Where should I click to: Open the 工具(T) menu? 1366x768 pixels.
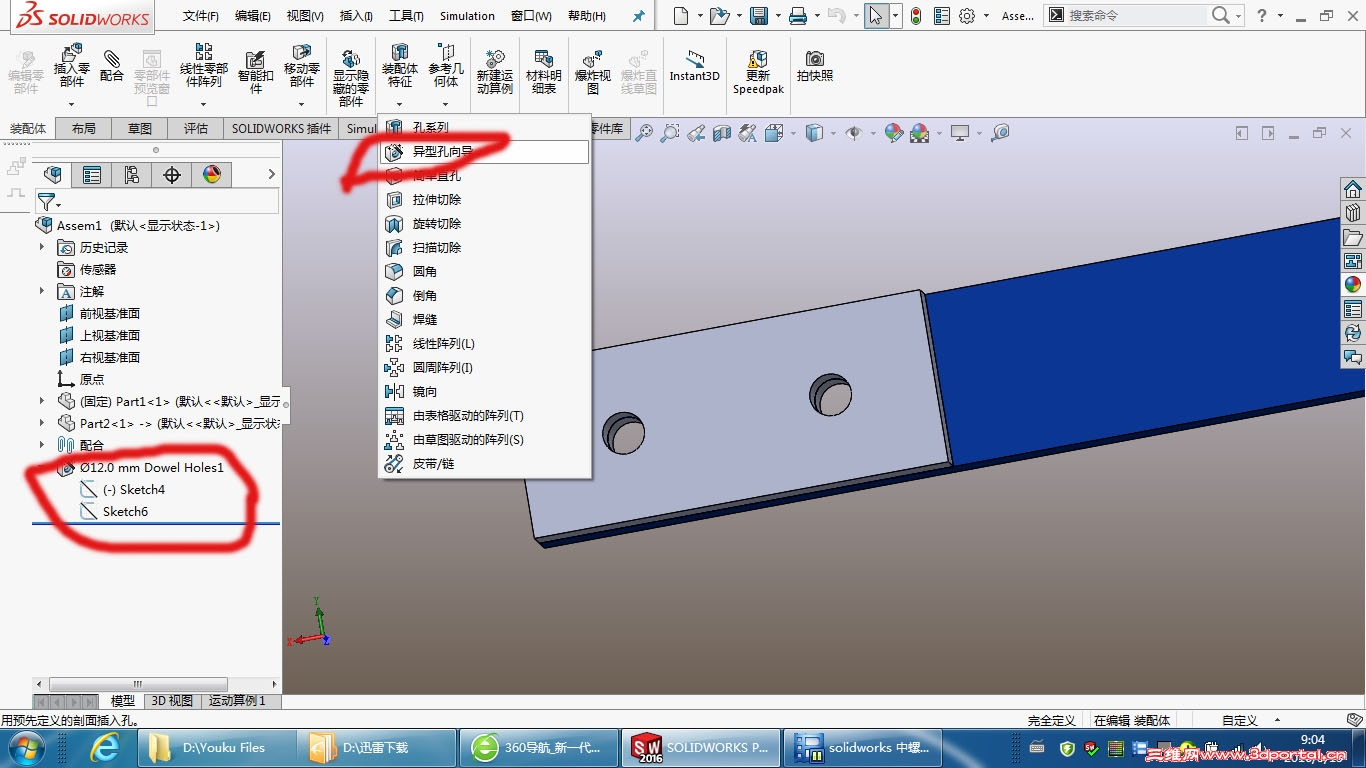406,16
